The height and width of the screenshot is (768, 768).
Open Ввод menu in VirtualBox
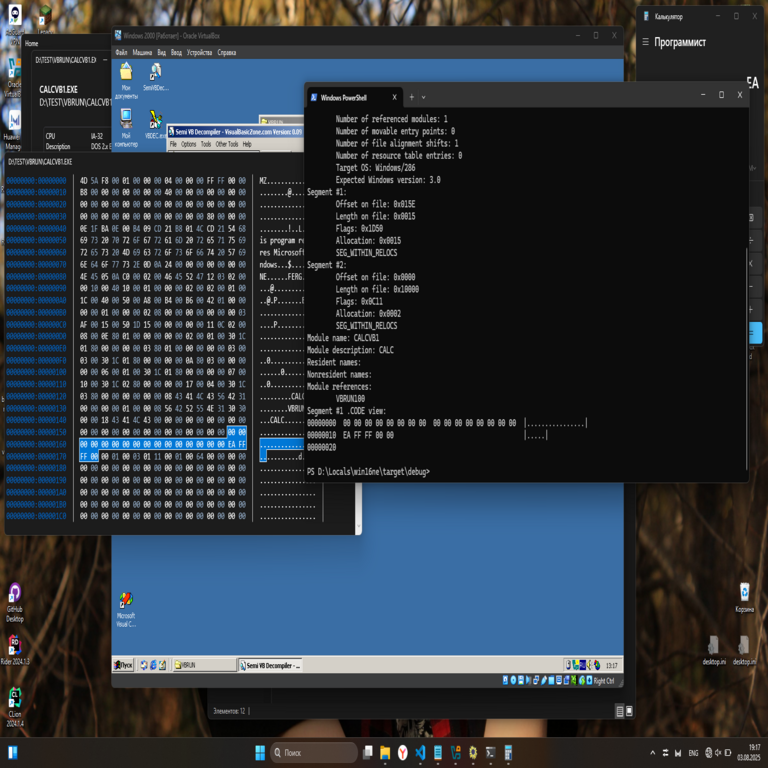coord(176,52)
